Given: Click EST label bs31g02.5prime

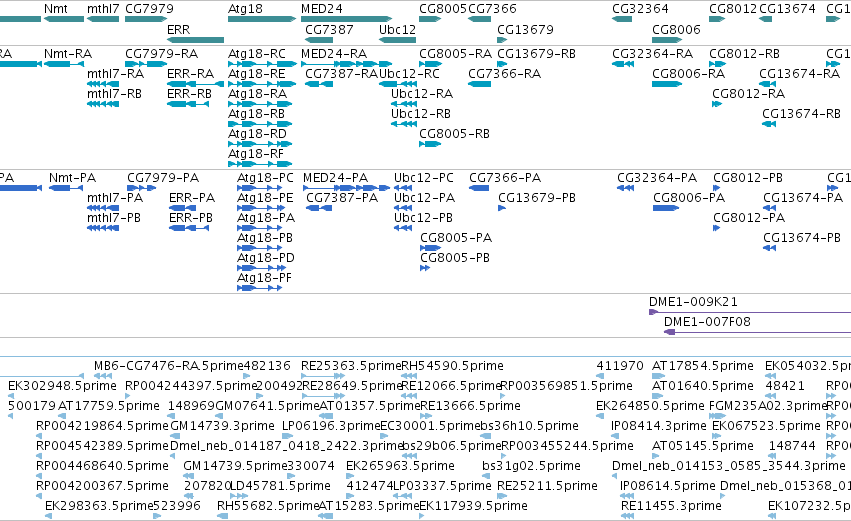Looking at the screenshot, I should 531,466.
